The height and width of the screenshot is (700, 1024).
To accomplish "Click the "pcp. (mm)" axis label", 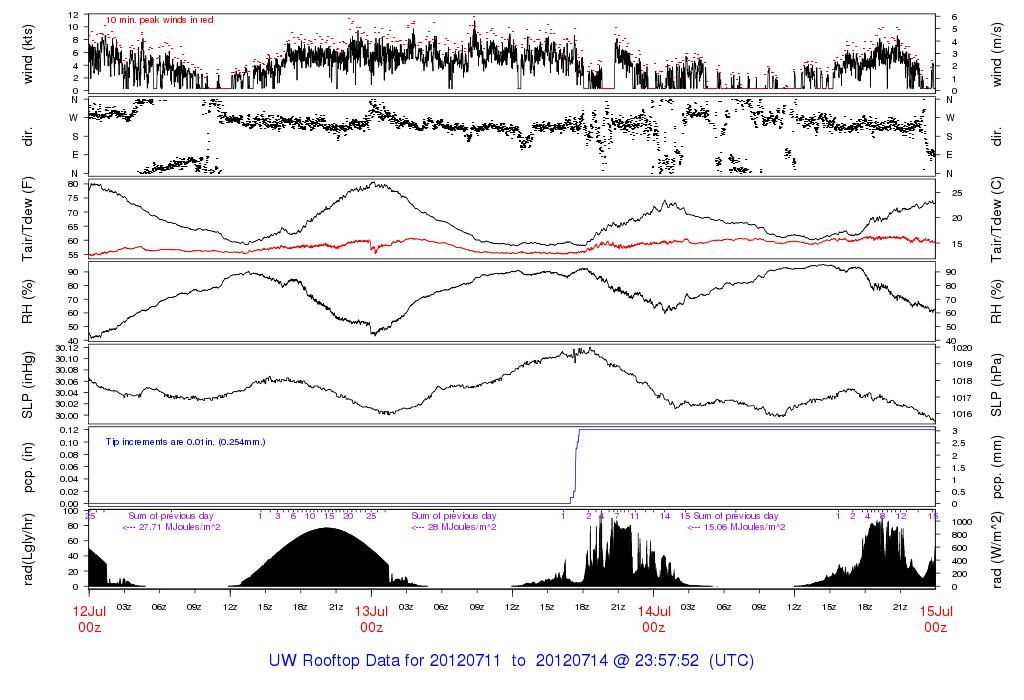I will pos(997,468).
